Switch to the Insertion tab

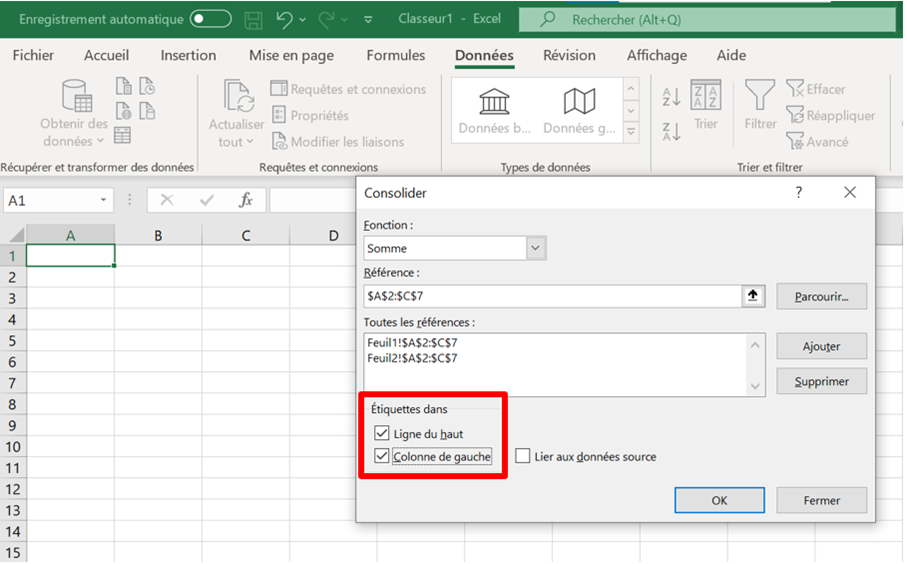[188, 56]
